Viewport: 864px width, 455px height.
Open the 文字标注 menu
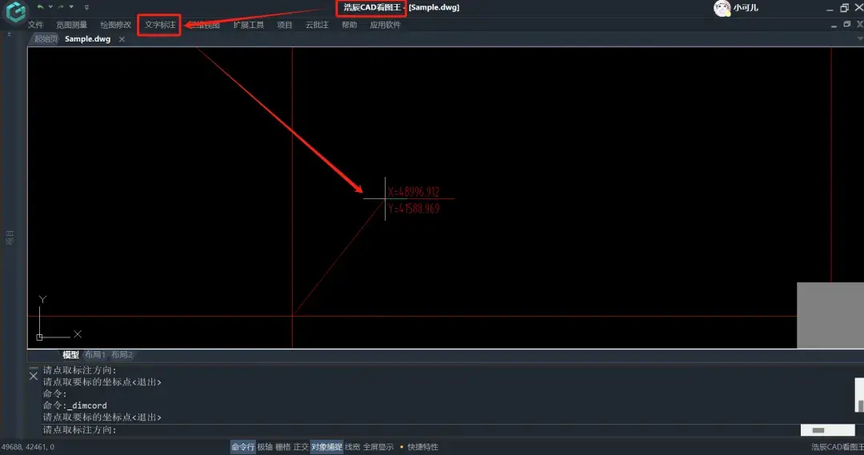coord(160,25)
